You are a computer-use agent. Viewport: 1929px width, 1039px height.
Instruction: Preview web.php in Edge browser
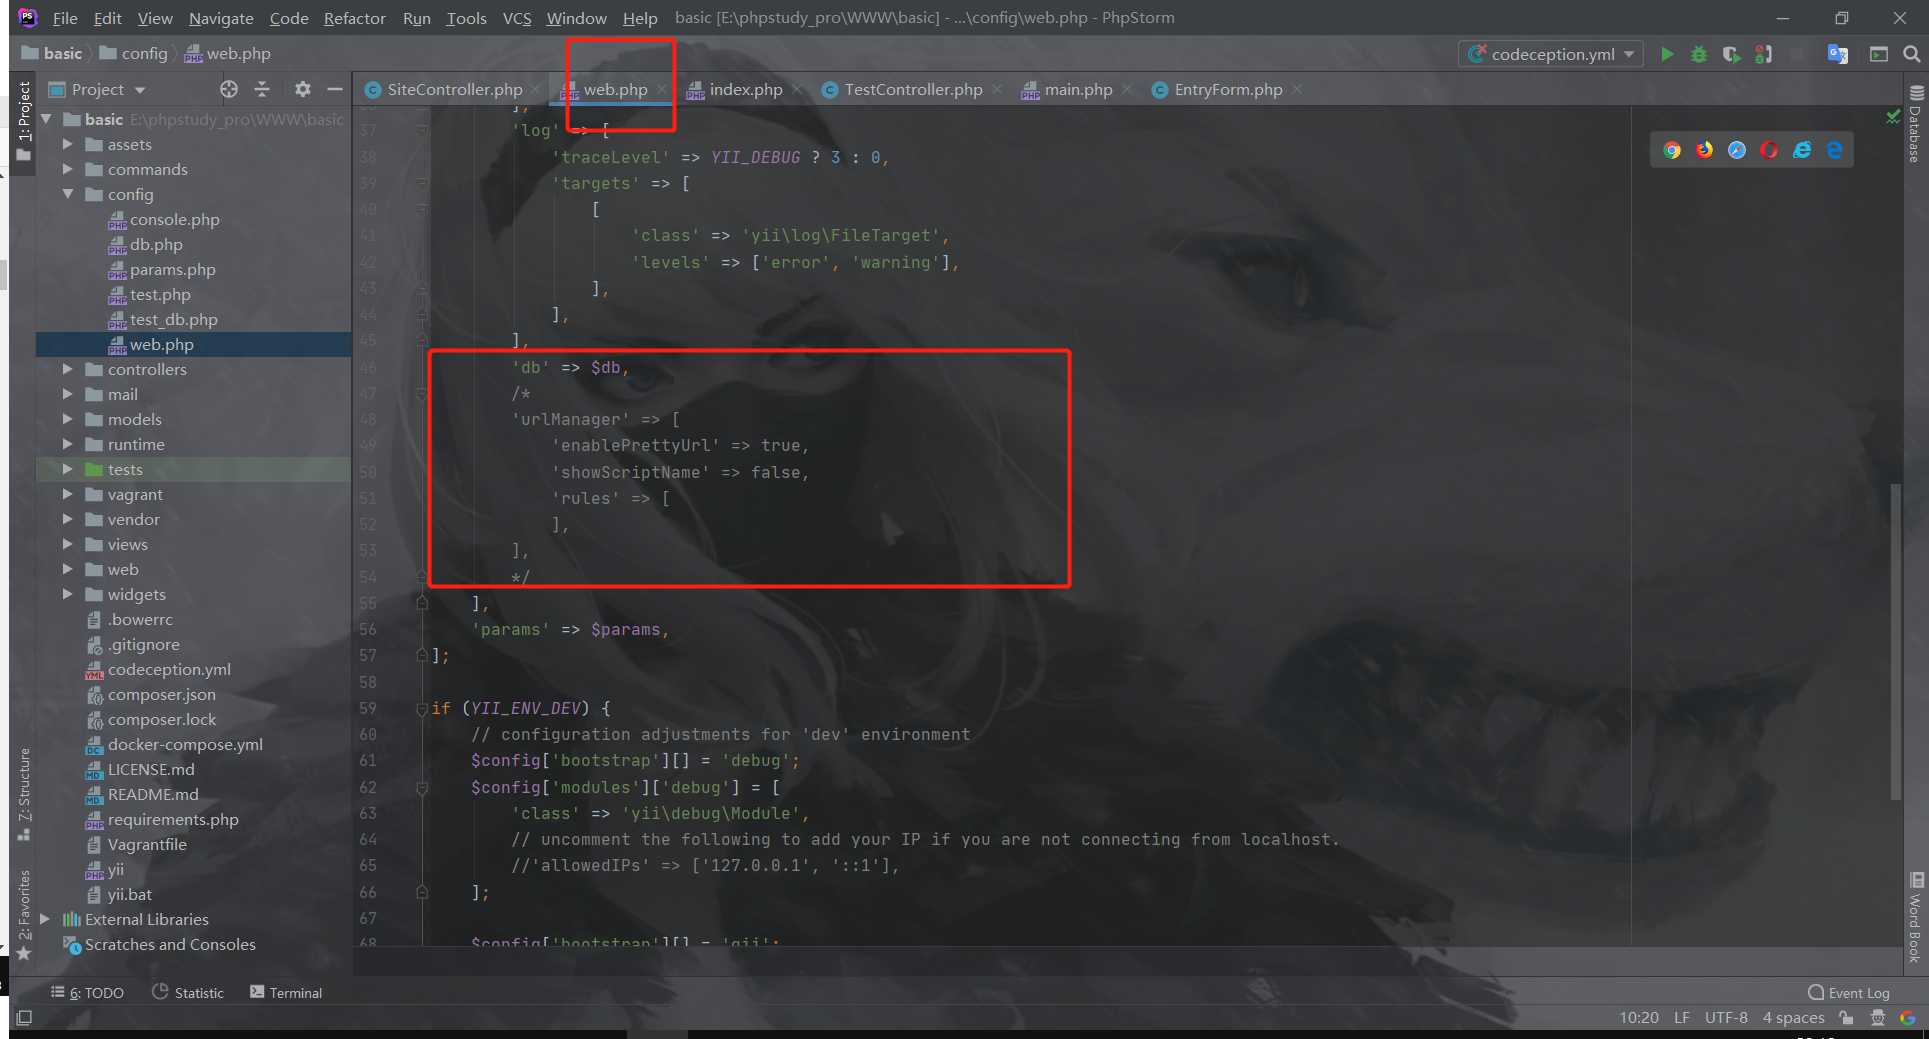click(x=1834, y=150)
